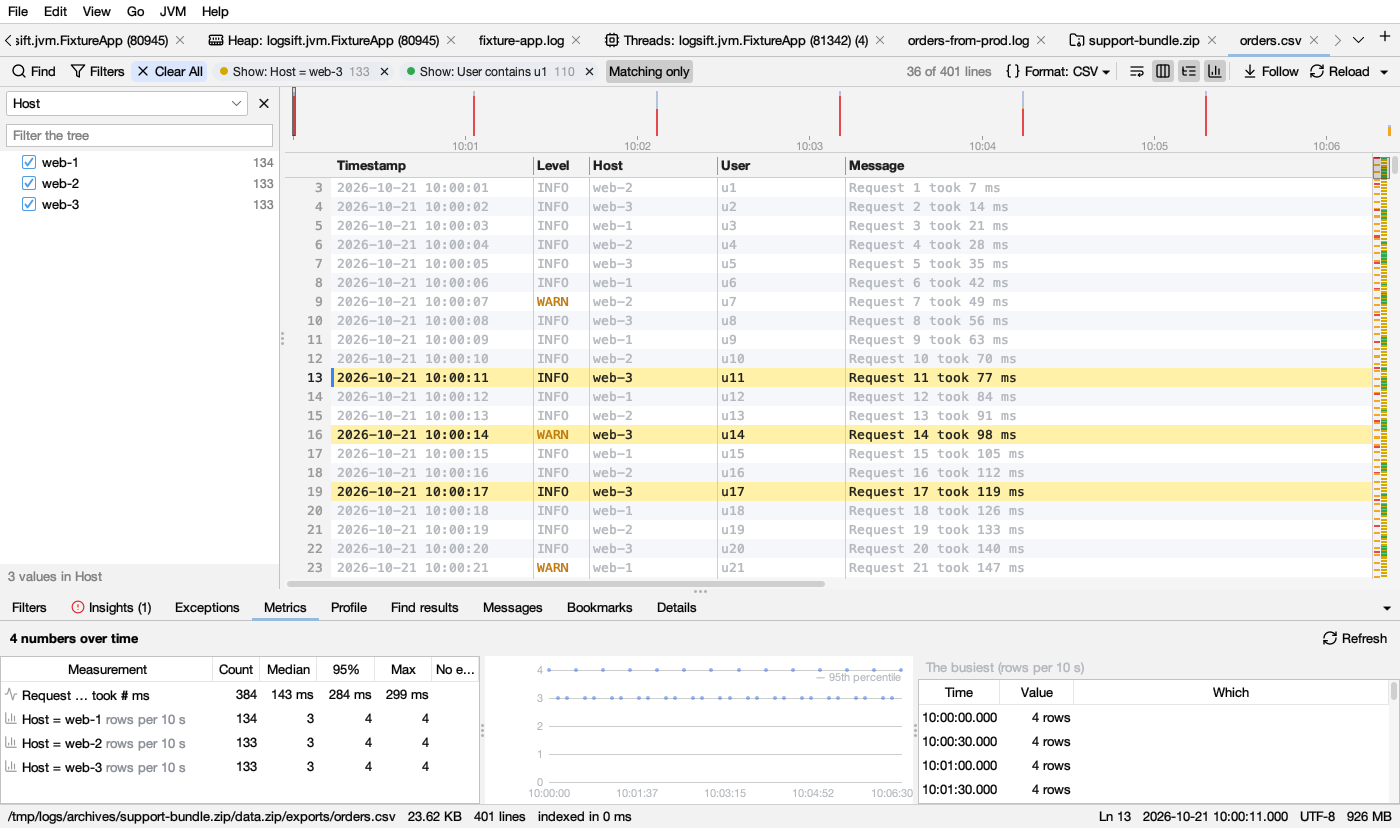1400x828 pixels.
Task: Open the Profile tab
Action: click(x=349, y=607)
